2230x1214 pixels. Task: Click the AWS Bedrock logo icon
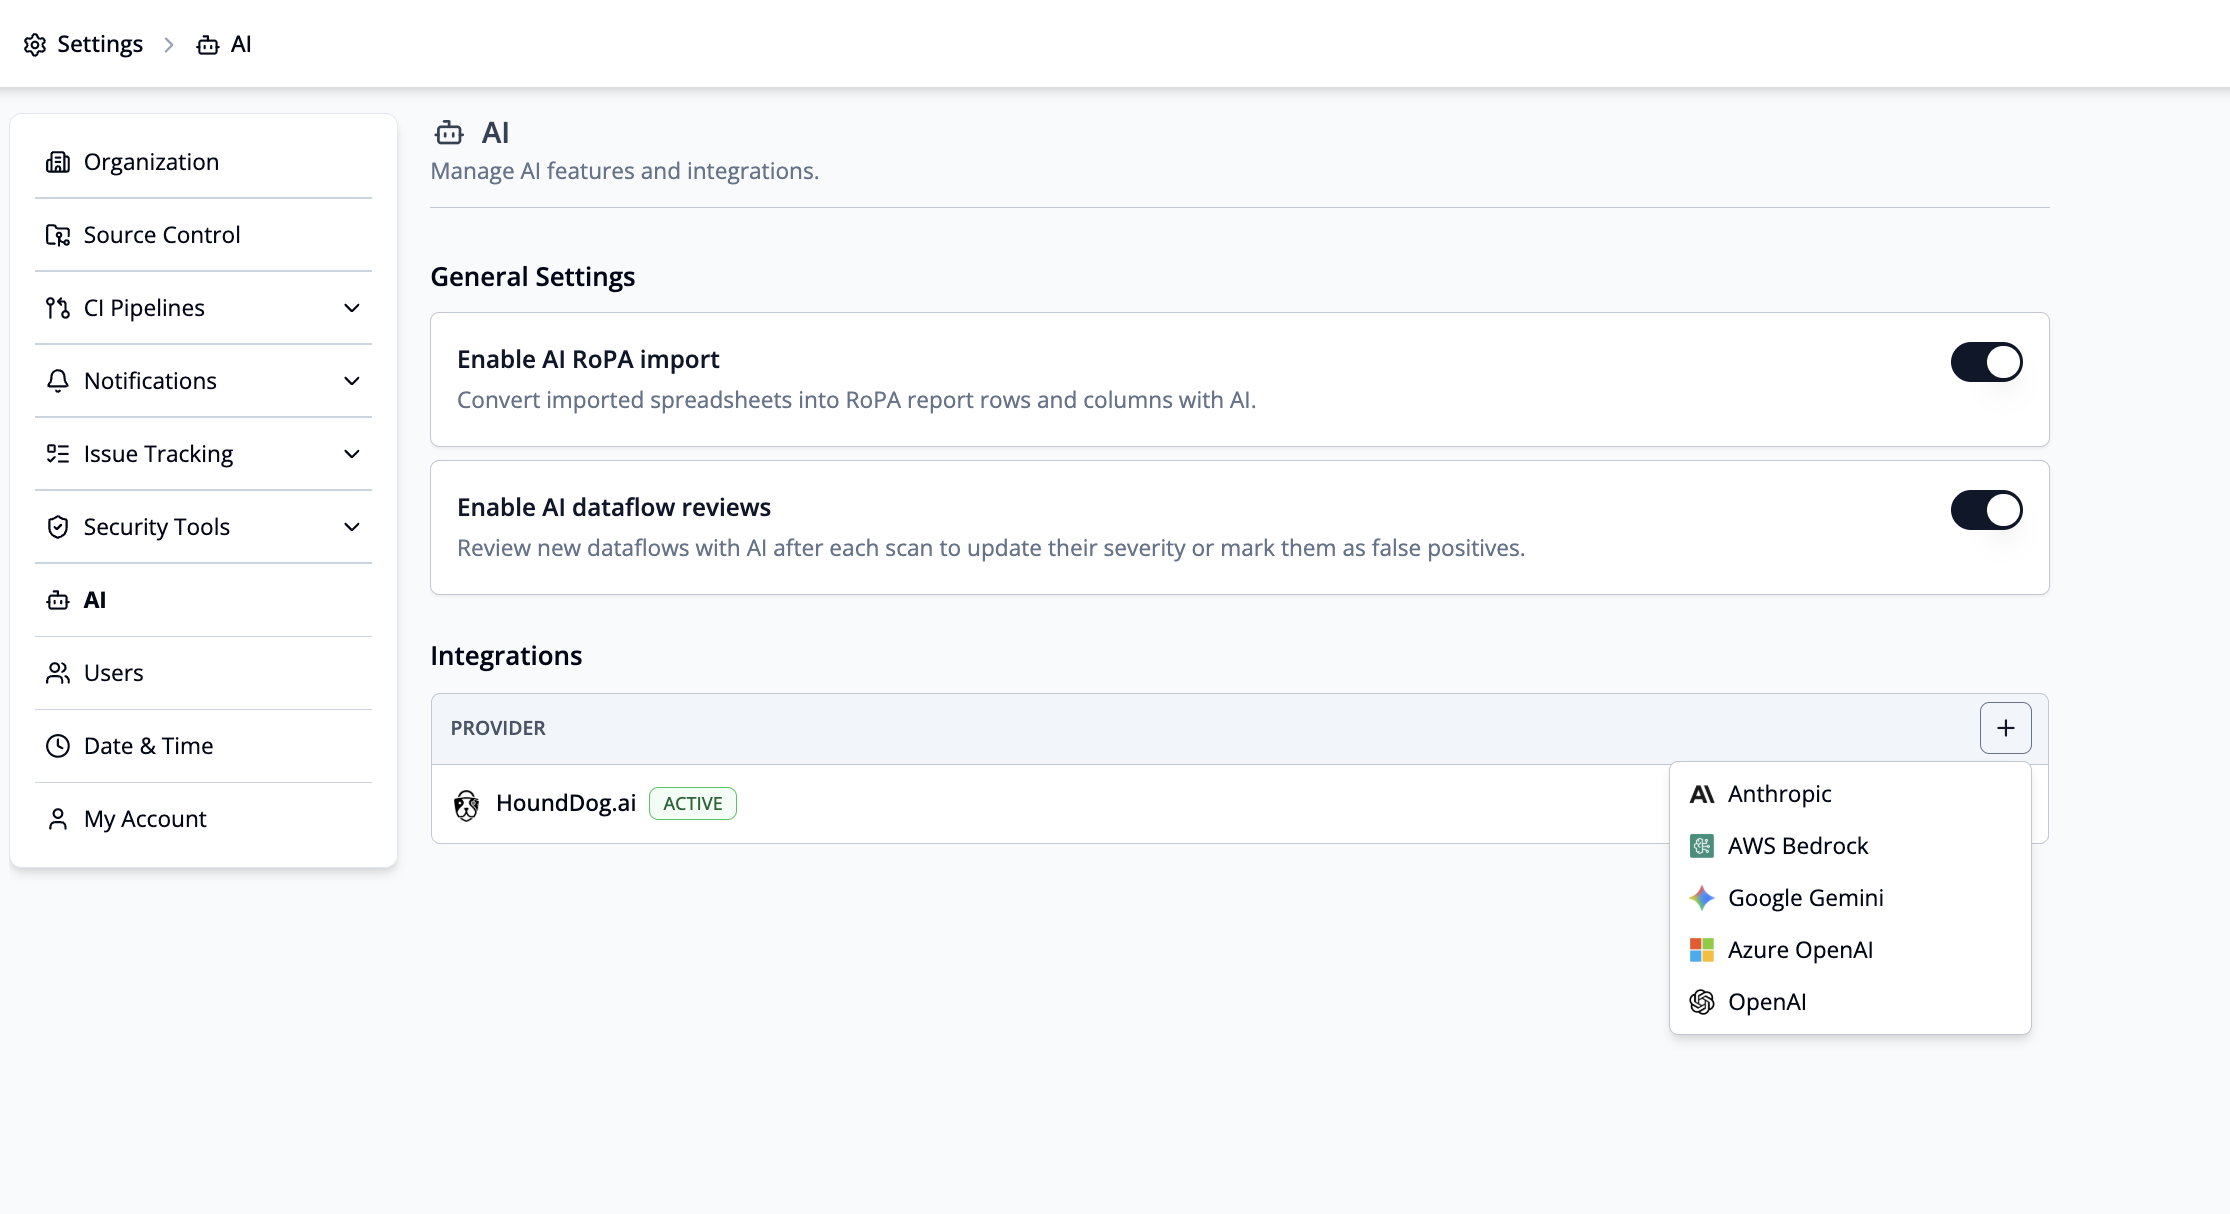1702,846
